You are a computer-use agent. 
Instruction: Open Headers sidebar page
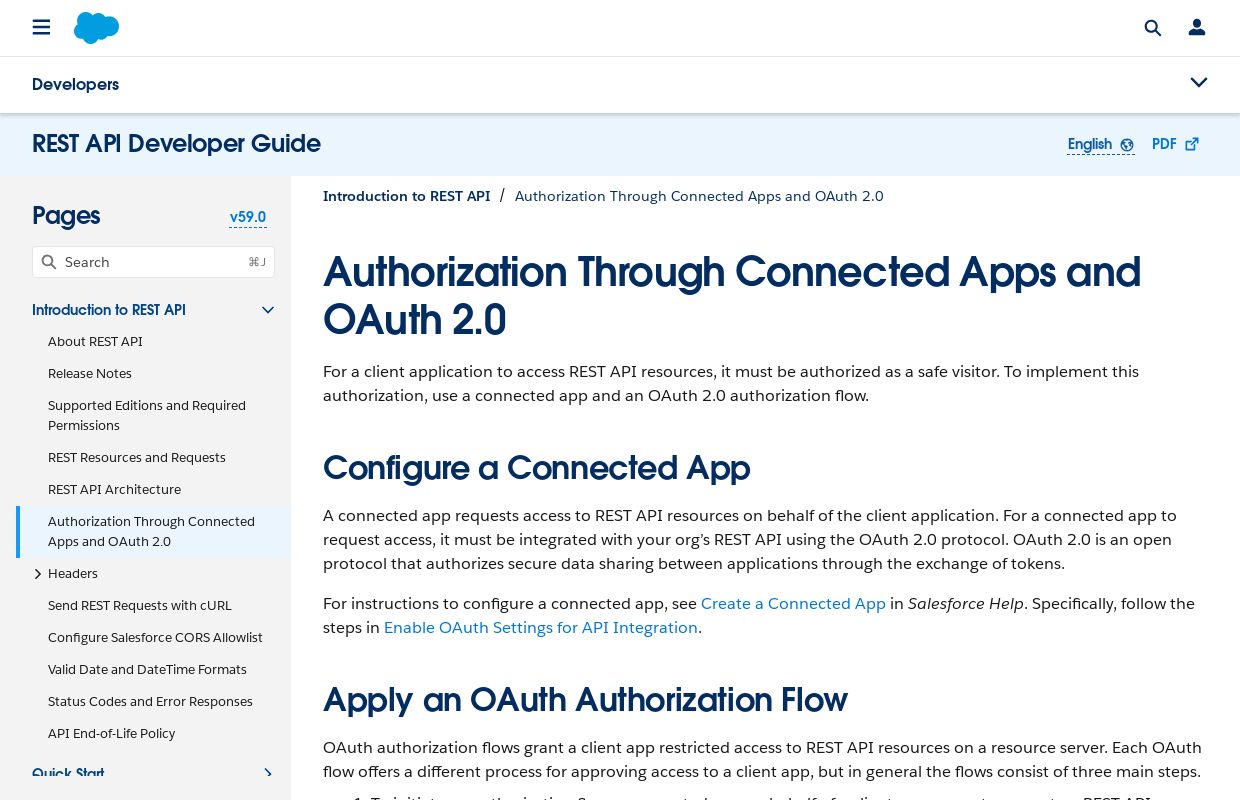click(x=73, y=574)
